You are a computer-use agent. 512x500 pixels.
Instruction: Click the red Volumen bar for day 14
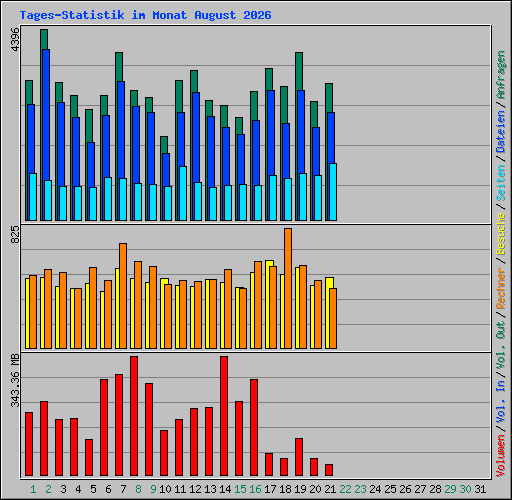point(224,416)
